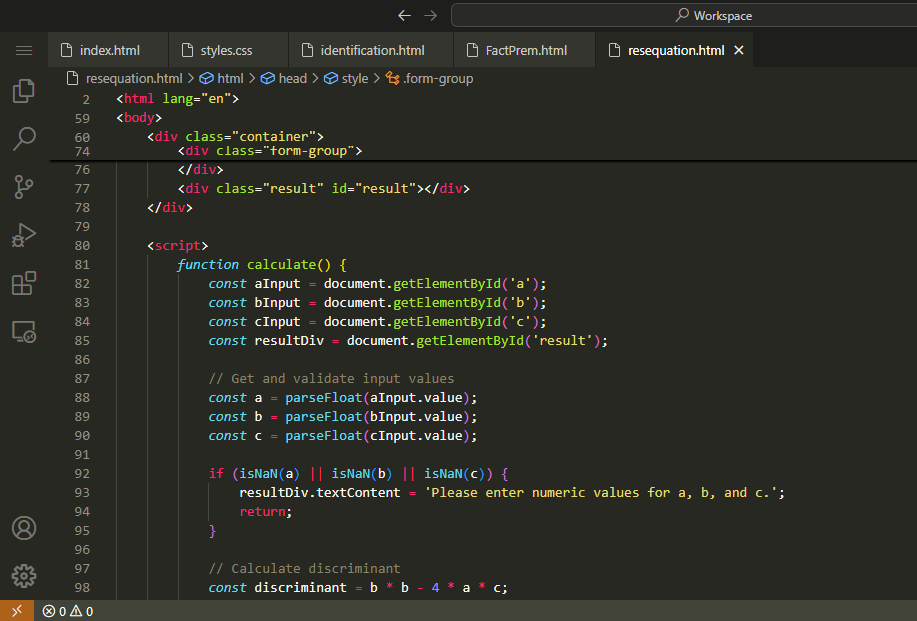Open errors and warnings problems panel
This screenshot has width=917, height=621.
(x=68, y=611)
